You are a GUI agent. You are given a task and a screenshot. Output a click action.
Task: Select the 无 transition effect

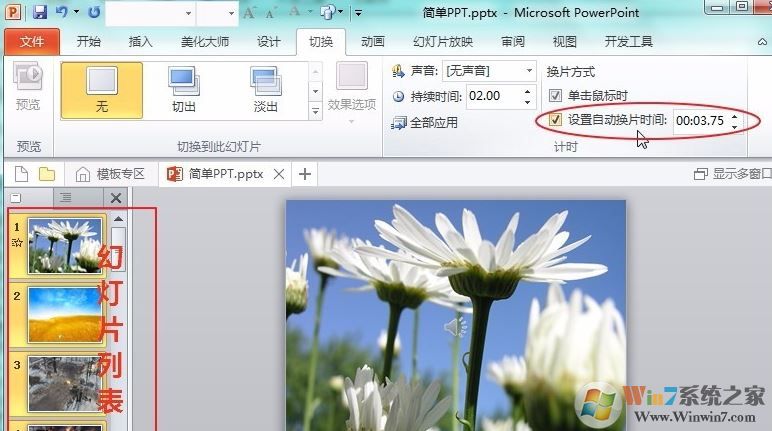[102, 90]
